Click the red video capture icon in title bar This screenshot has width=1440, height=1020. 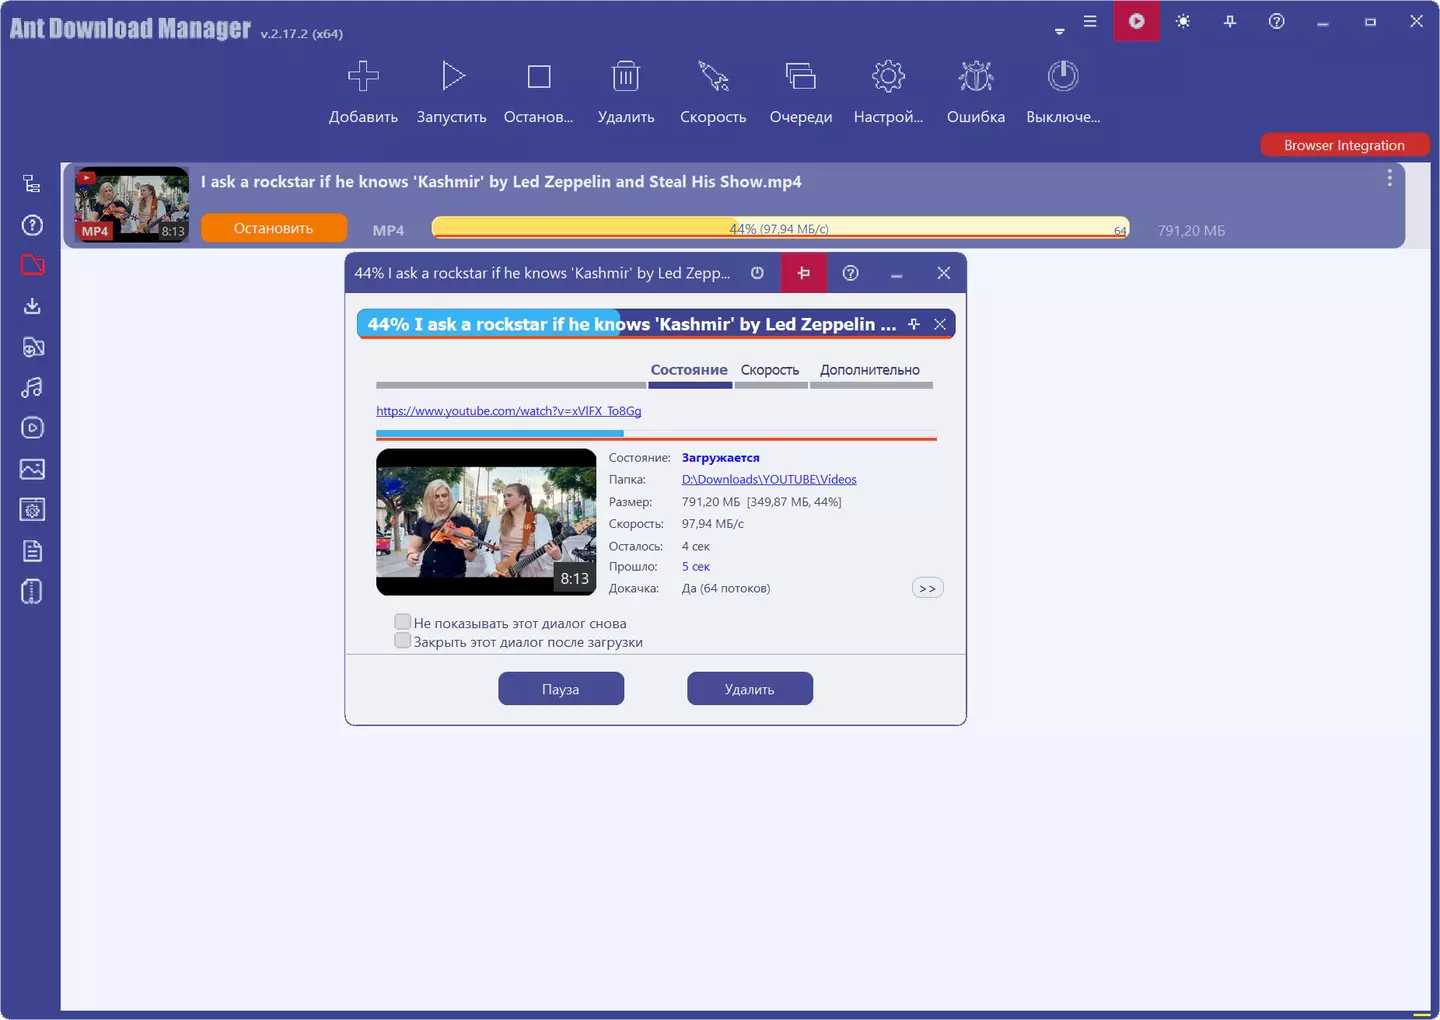(1137, 21)
